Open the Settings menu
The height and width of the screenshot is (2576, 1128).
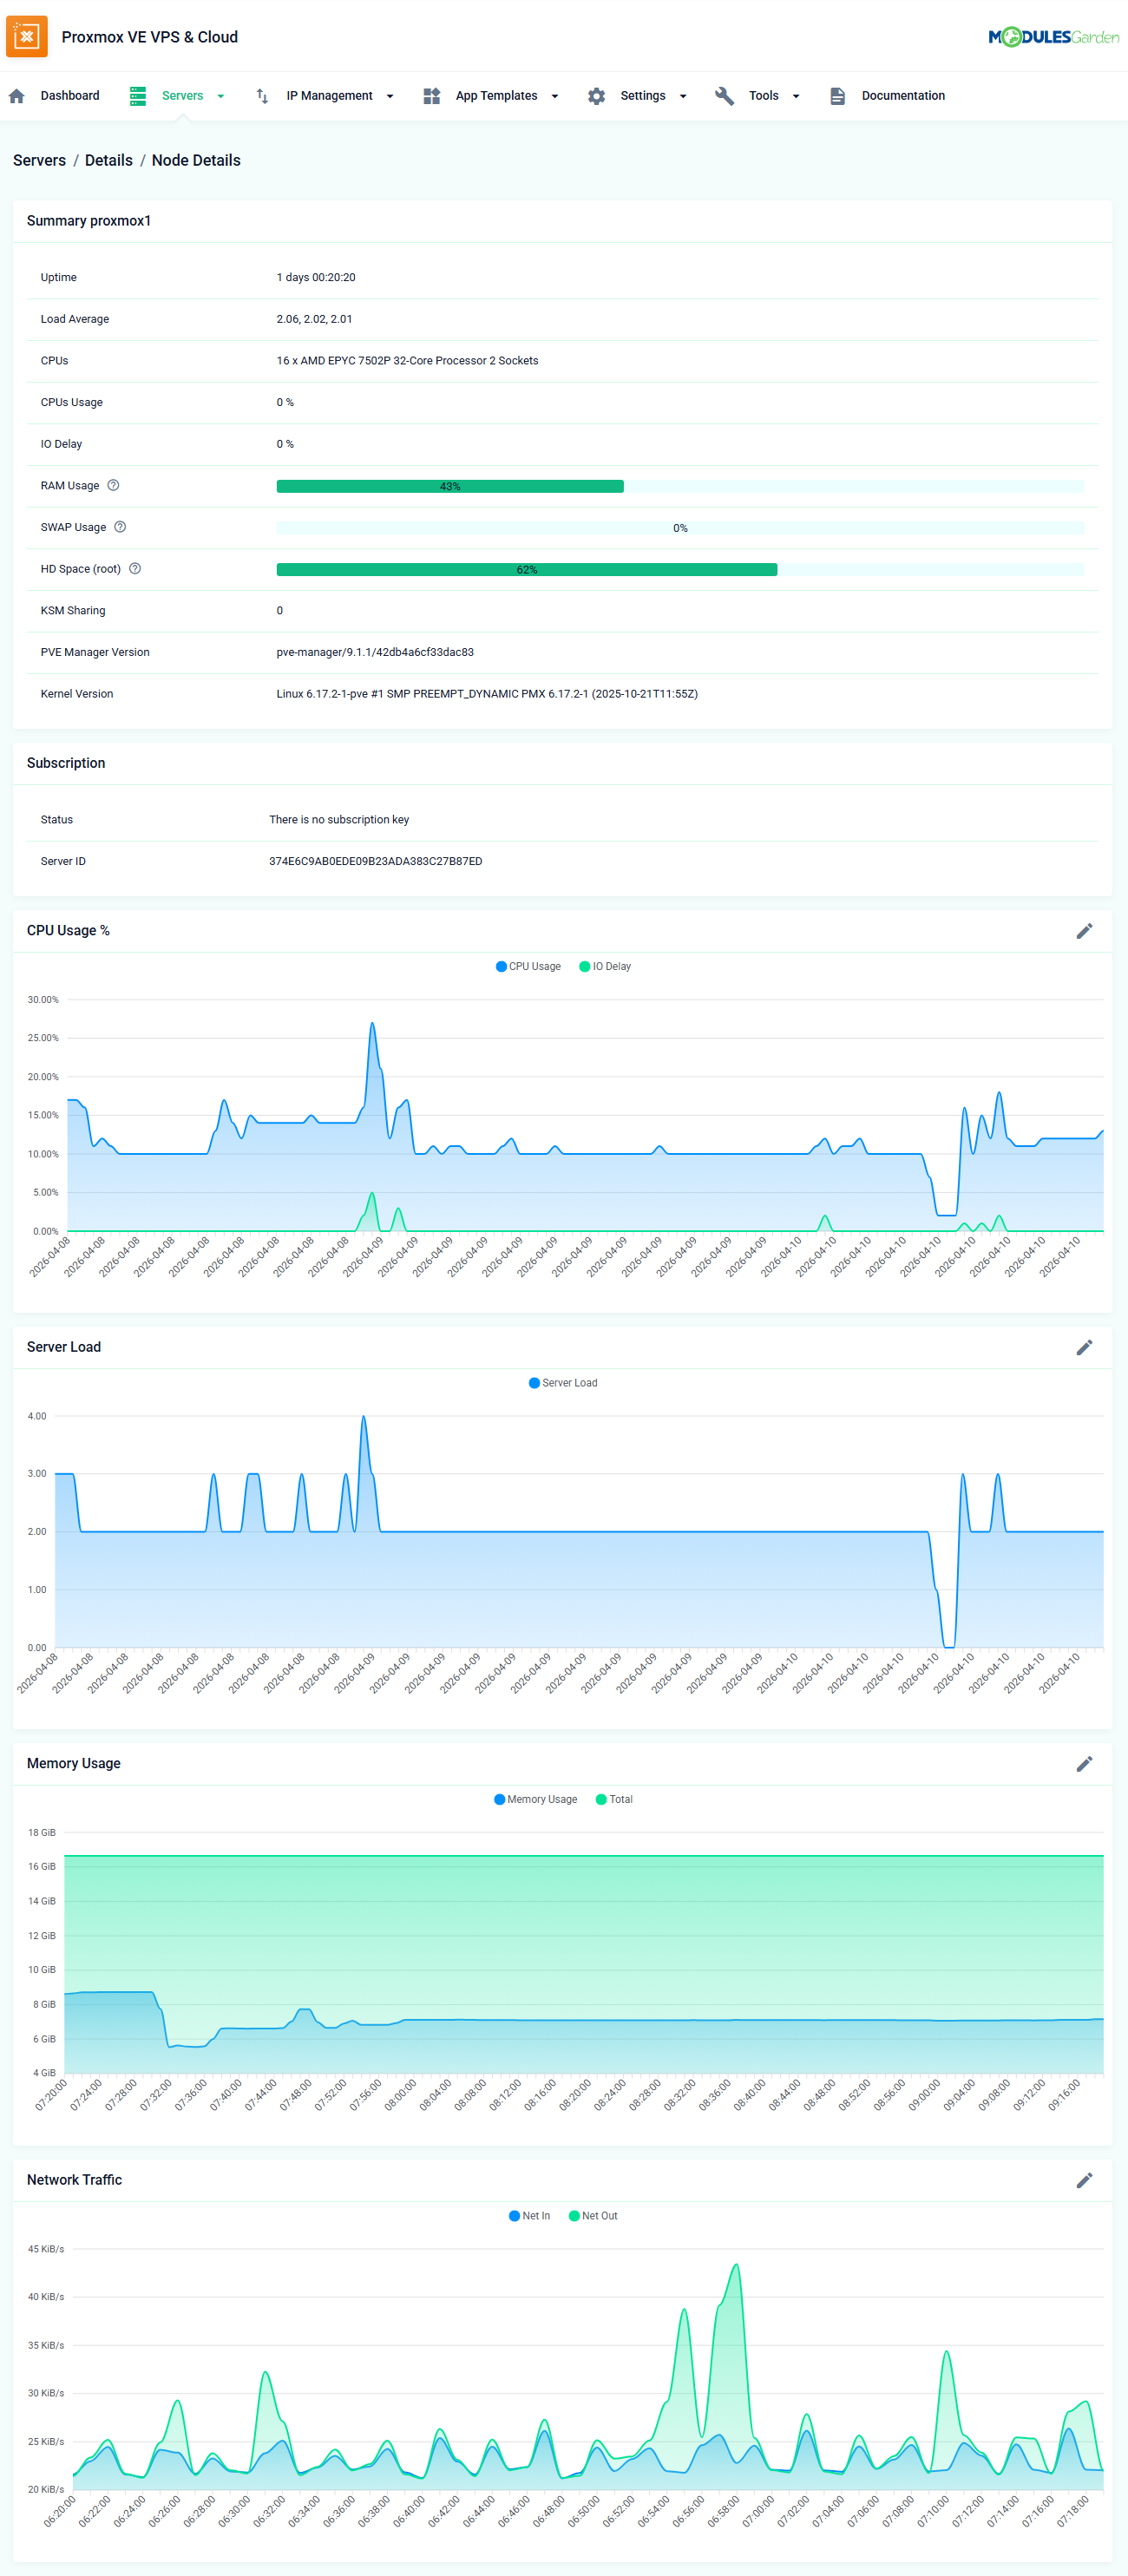coord(642,96)
